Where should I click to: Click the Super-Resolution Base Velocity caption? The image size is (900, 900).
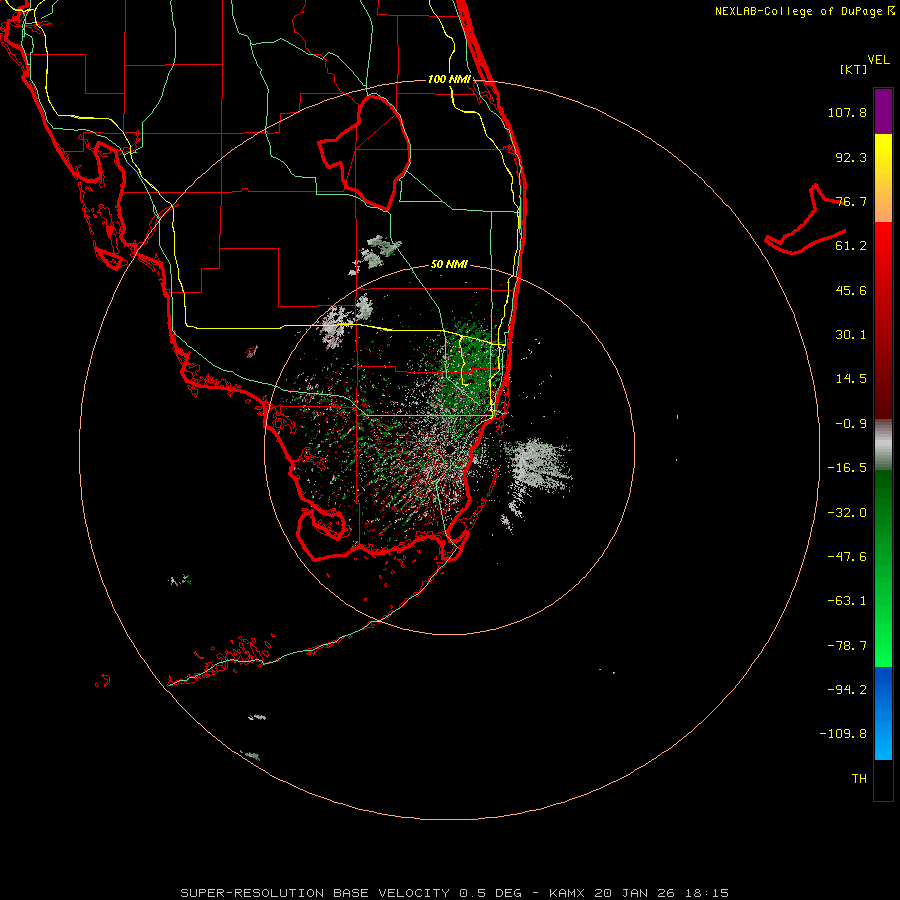[455, 893]
